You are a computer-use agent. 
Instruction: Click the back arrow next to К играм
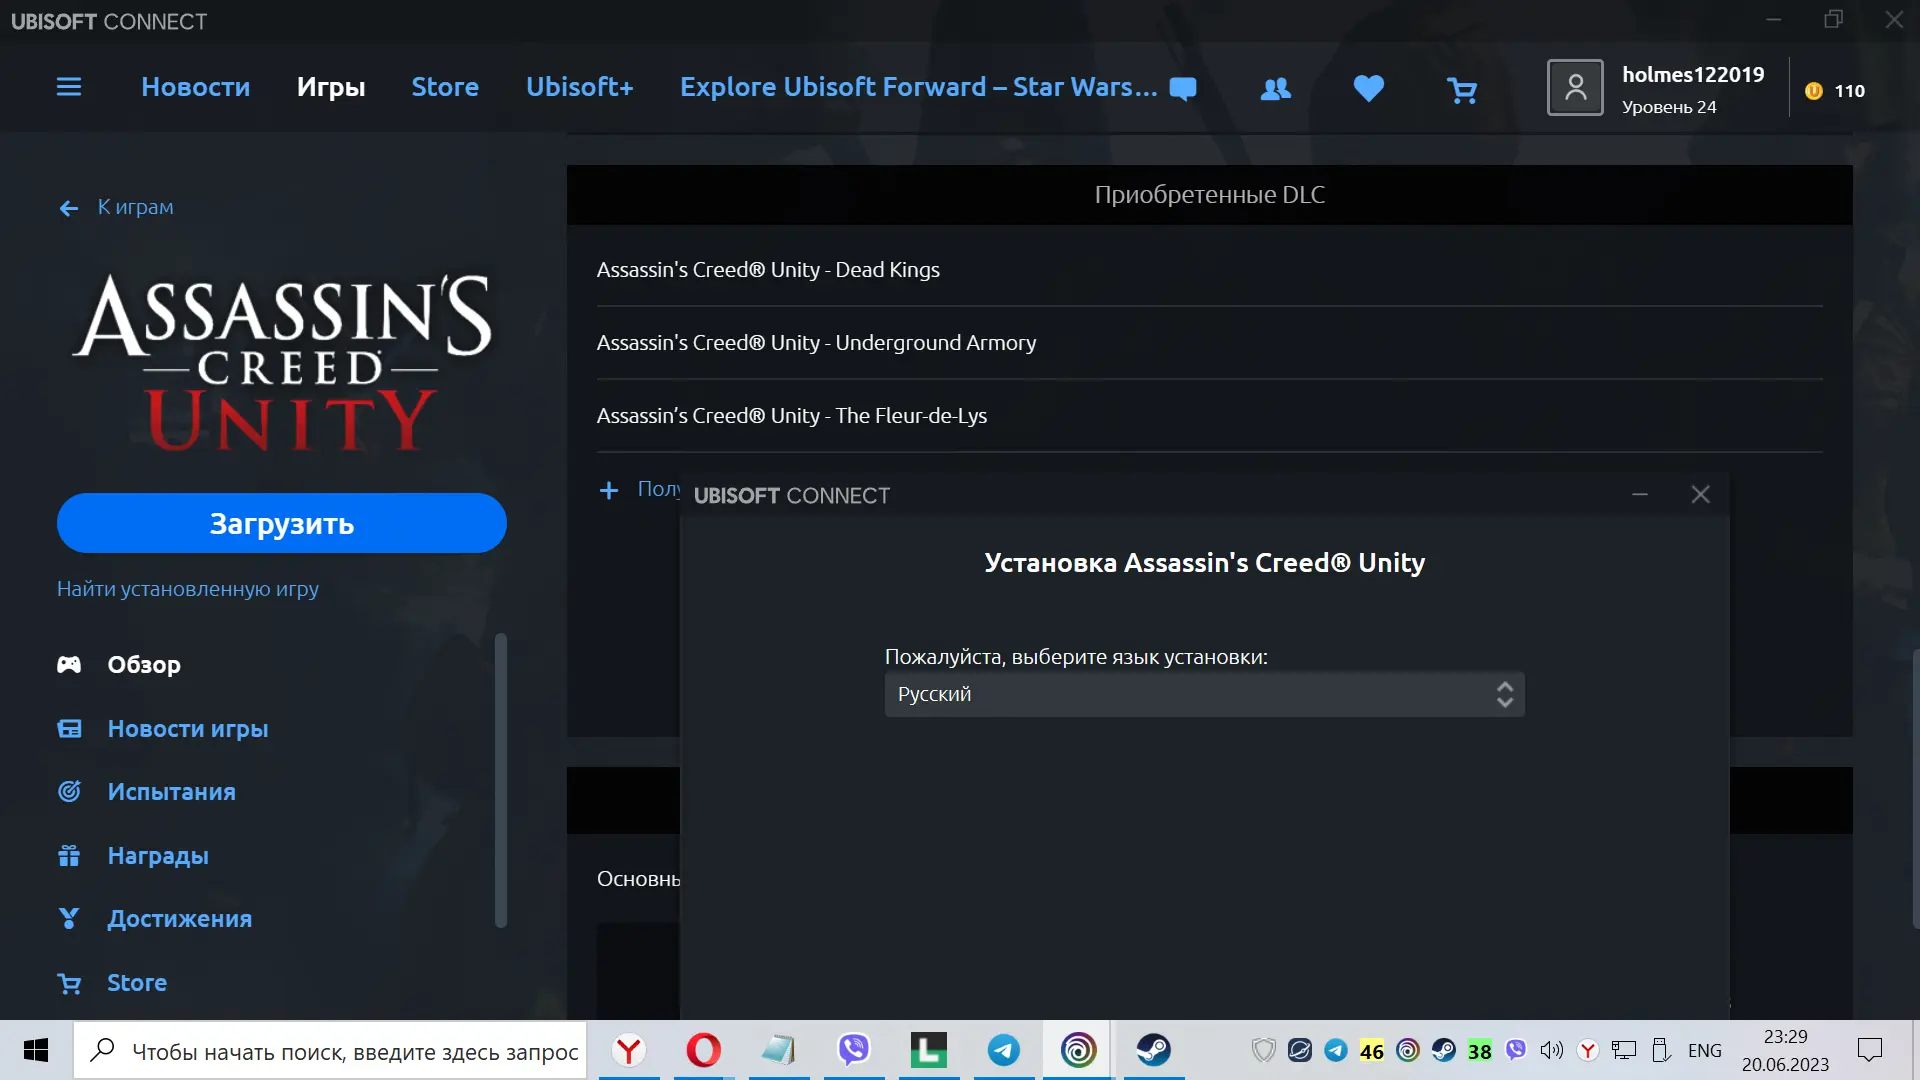[69, 208]
